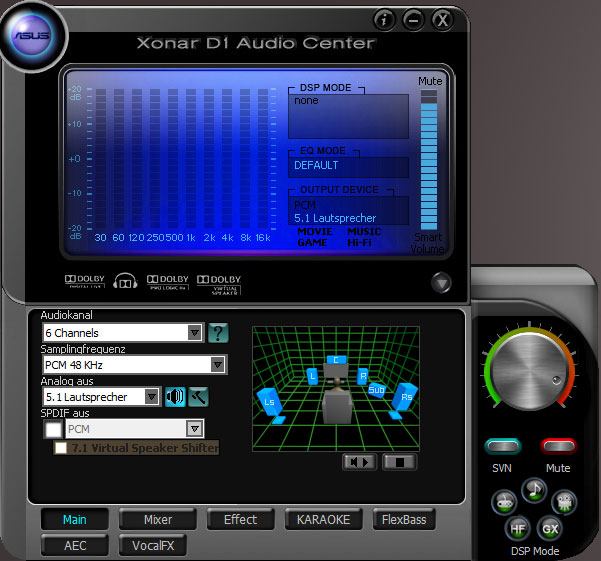Viewport: 601px width, 561px height.
Task: Click the Dolby Pro Logic IIx logo
Action: point(167,282)
